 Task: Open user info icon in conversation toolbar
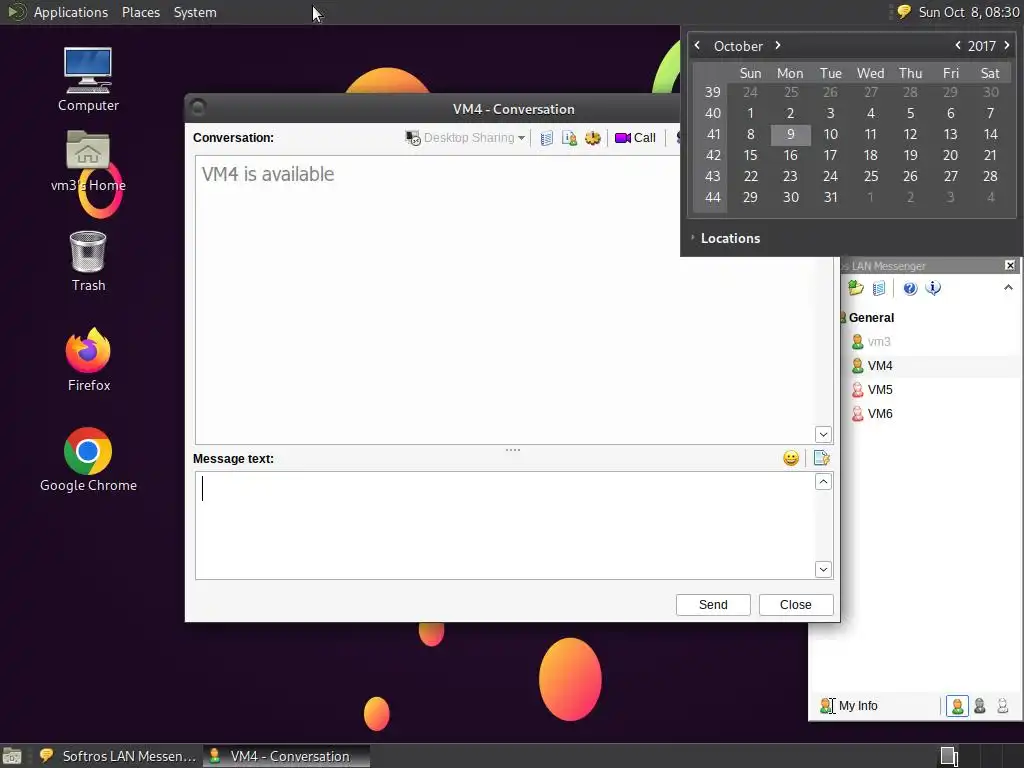[569, 138]
